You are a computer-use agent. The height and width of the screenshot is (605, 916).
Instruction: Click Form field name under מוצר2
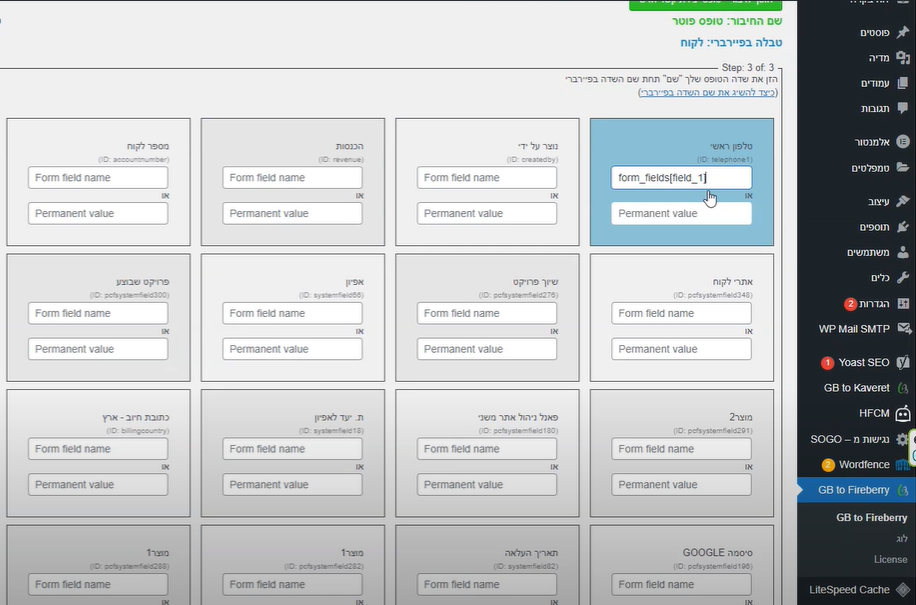[x=681, y=448]
